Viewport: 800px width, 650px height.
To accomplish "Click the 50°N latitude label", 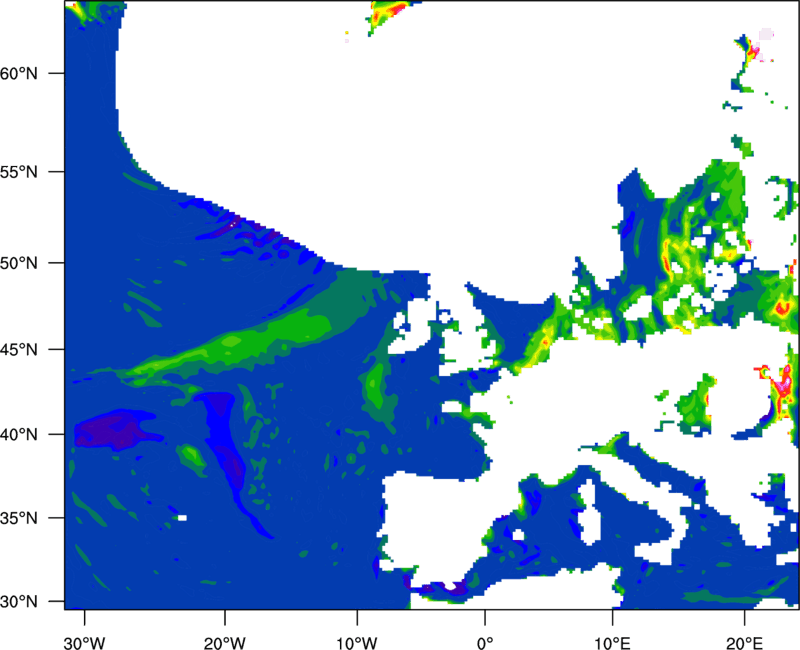I will click(x=19, y=263).
